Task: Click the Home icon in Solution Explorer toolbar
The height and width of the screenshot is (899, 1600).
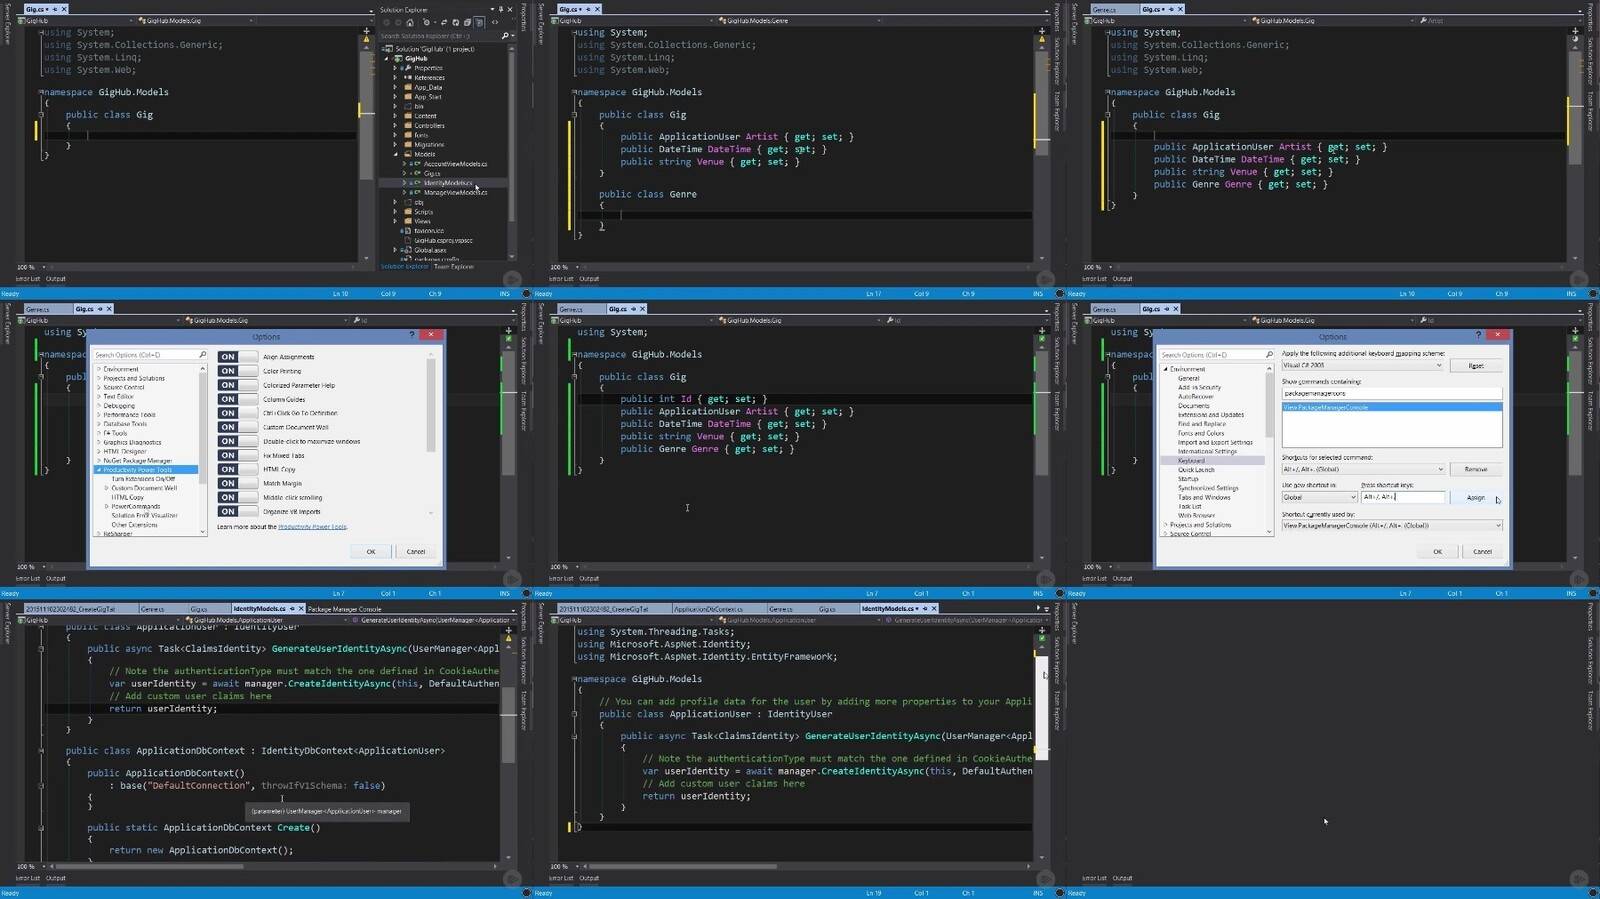Action: click(410, 22)
